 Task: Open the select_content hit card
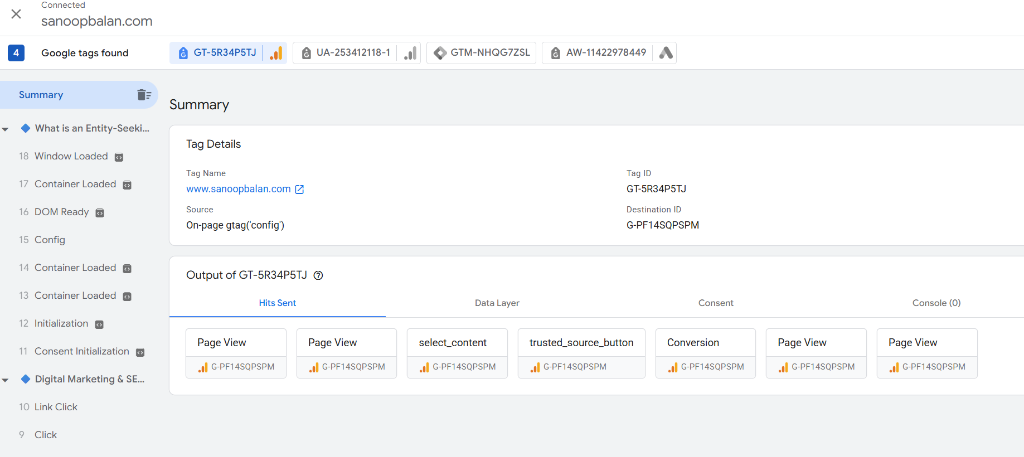click(x=457, y=353)
